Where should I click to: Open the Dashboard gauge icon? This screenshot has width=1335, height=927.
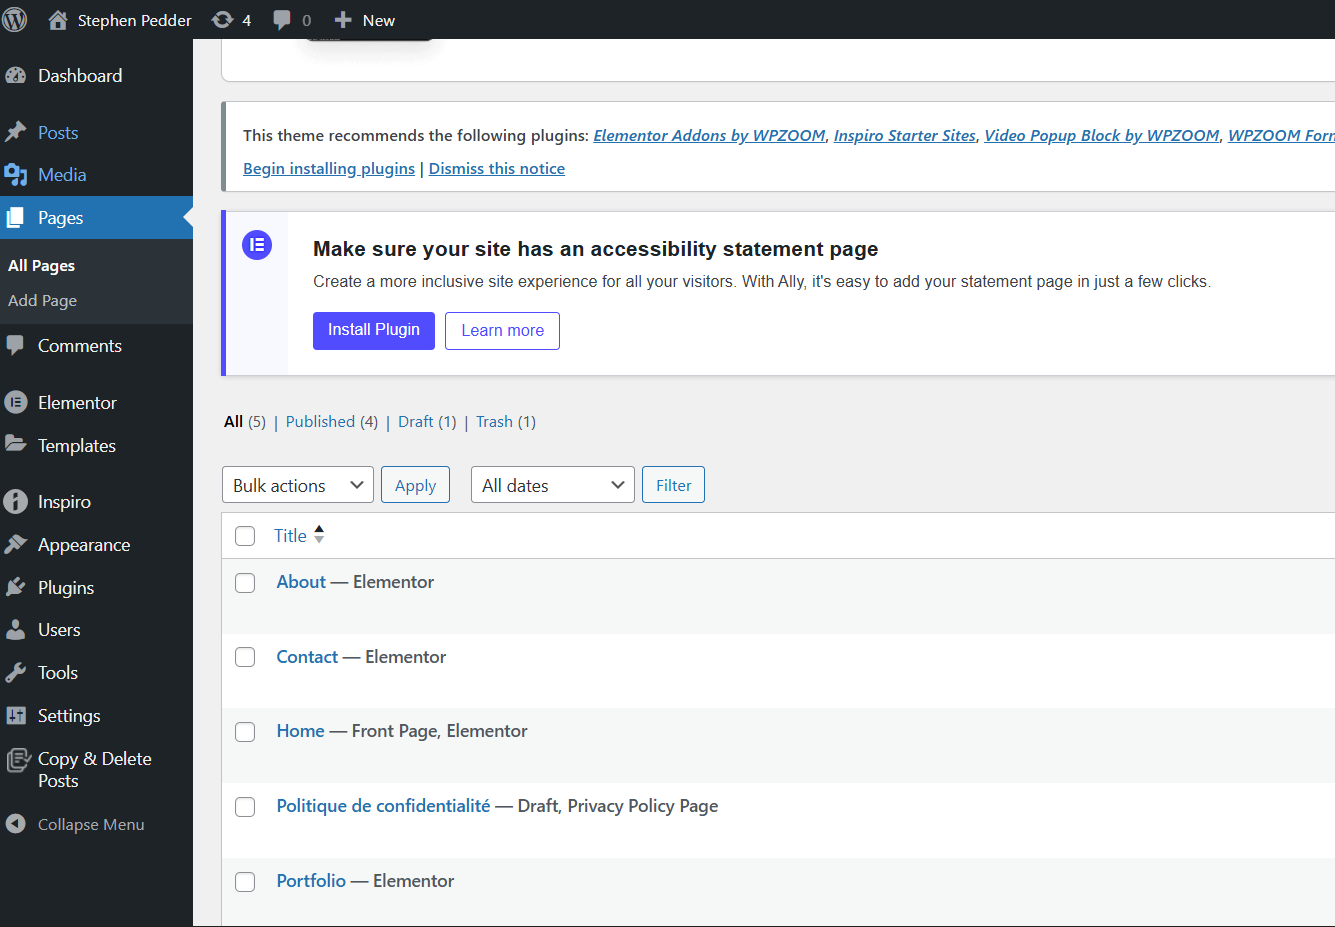pyautogui.click(x=16, y=76)
